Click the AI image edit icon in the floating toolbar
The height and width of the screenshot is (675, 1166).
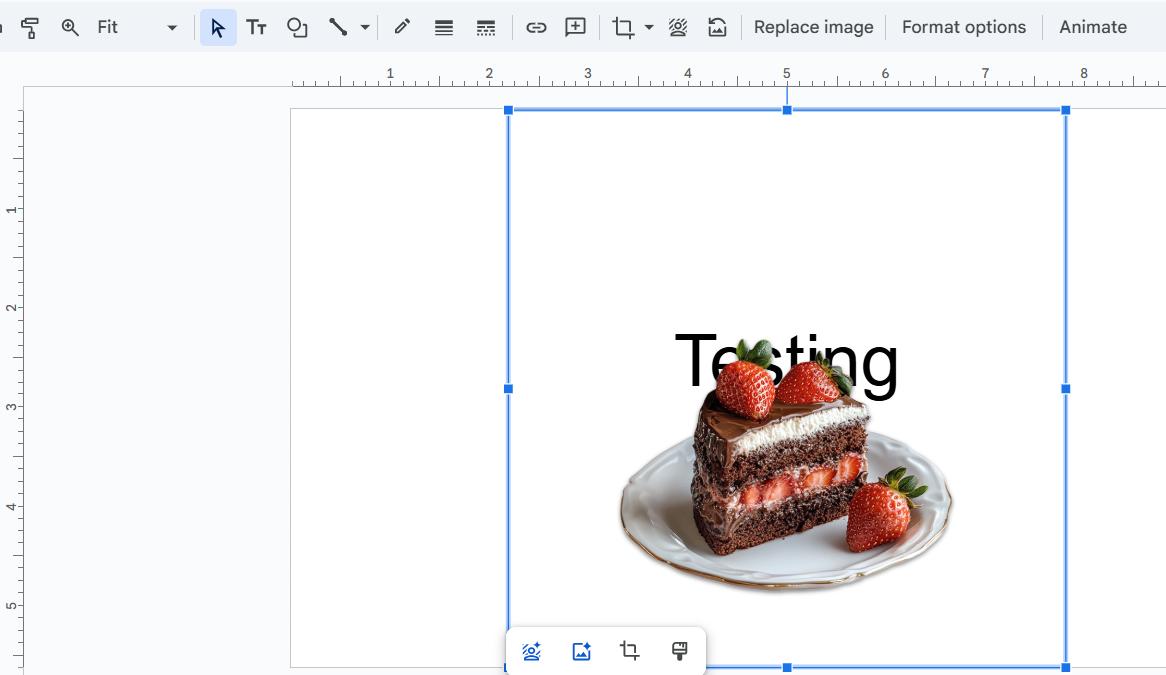tap(582, 651)
